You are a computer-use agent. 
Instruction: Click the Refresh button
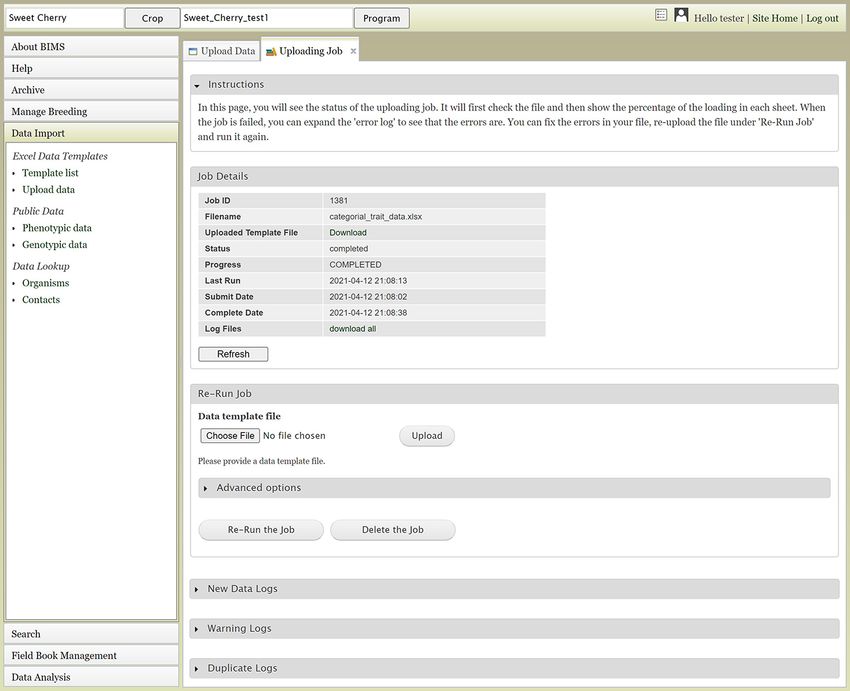pyautogui.click(x=233, y=354)
